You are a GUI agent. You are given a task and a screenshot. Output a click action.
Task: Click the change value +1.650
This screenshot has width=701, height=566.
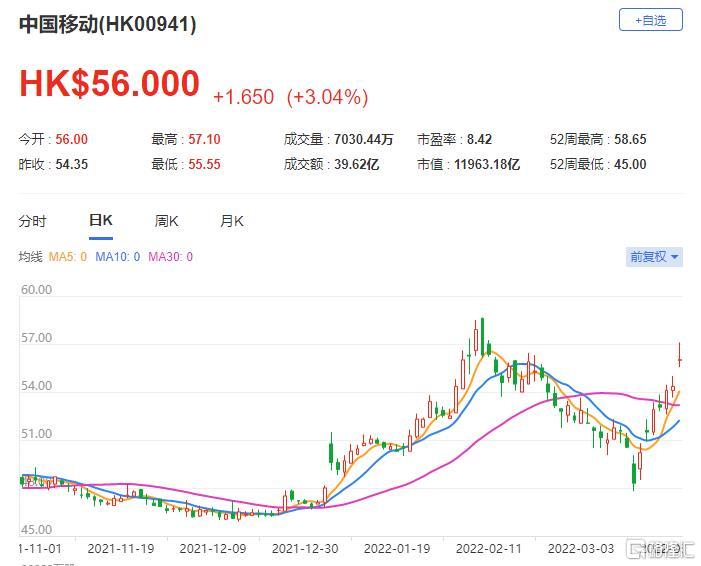coord(244,97)
